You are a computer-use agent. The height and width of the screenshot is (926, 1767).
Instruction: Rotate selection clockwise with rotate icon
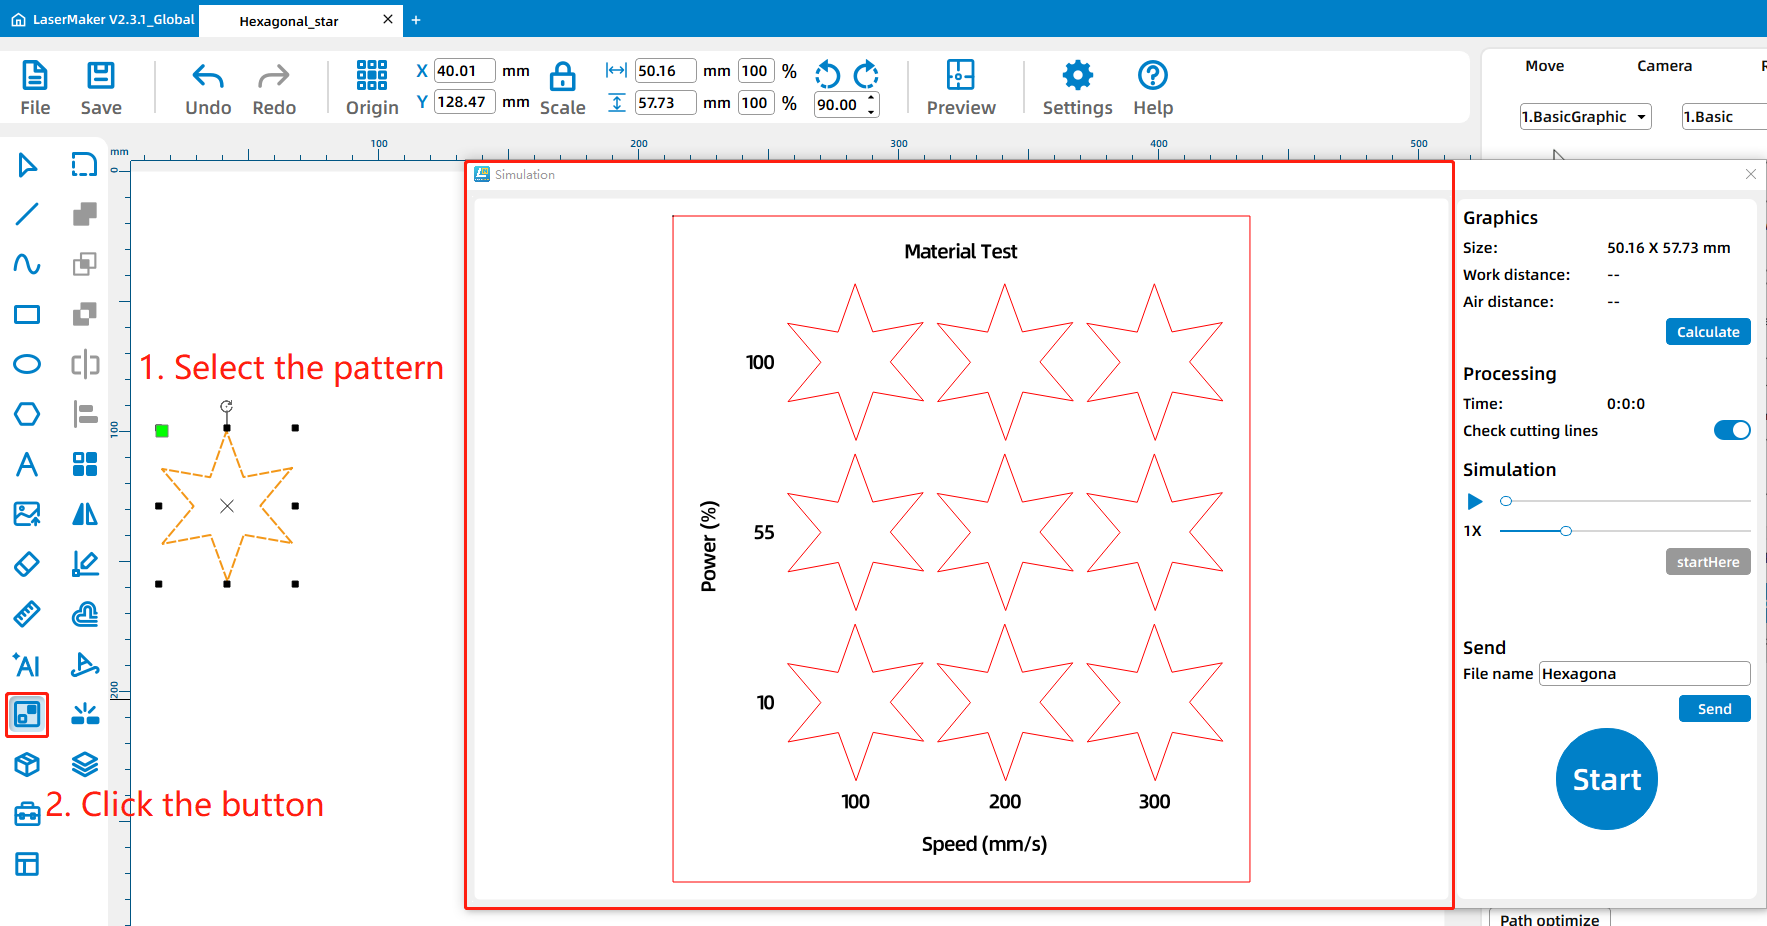point(866,74)
